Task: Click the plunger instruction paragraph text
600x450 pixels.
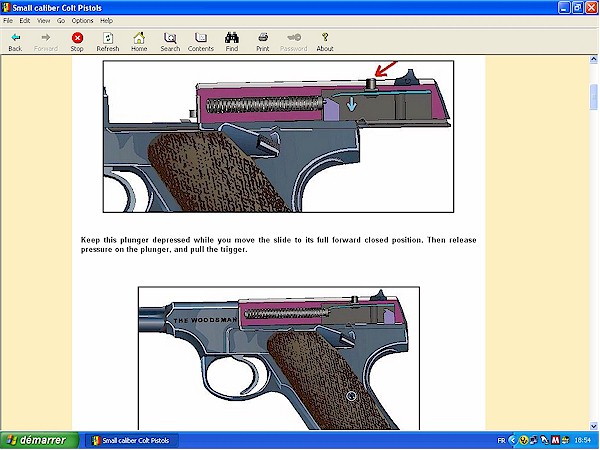Action: point(278,245)
